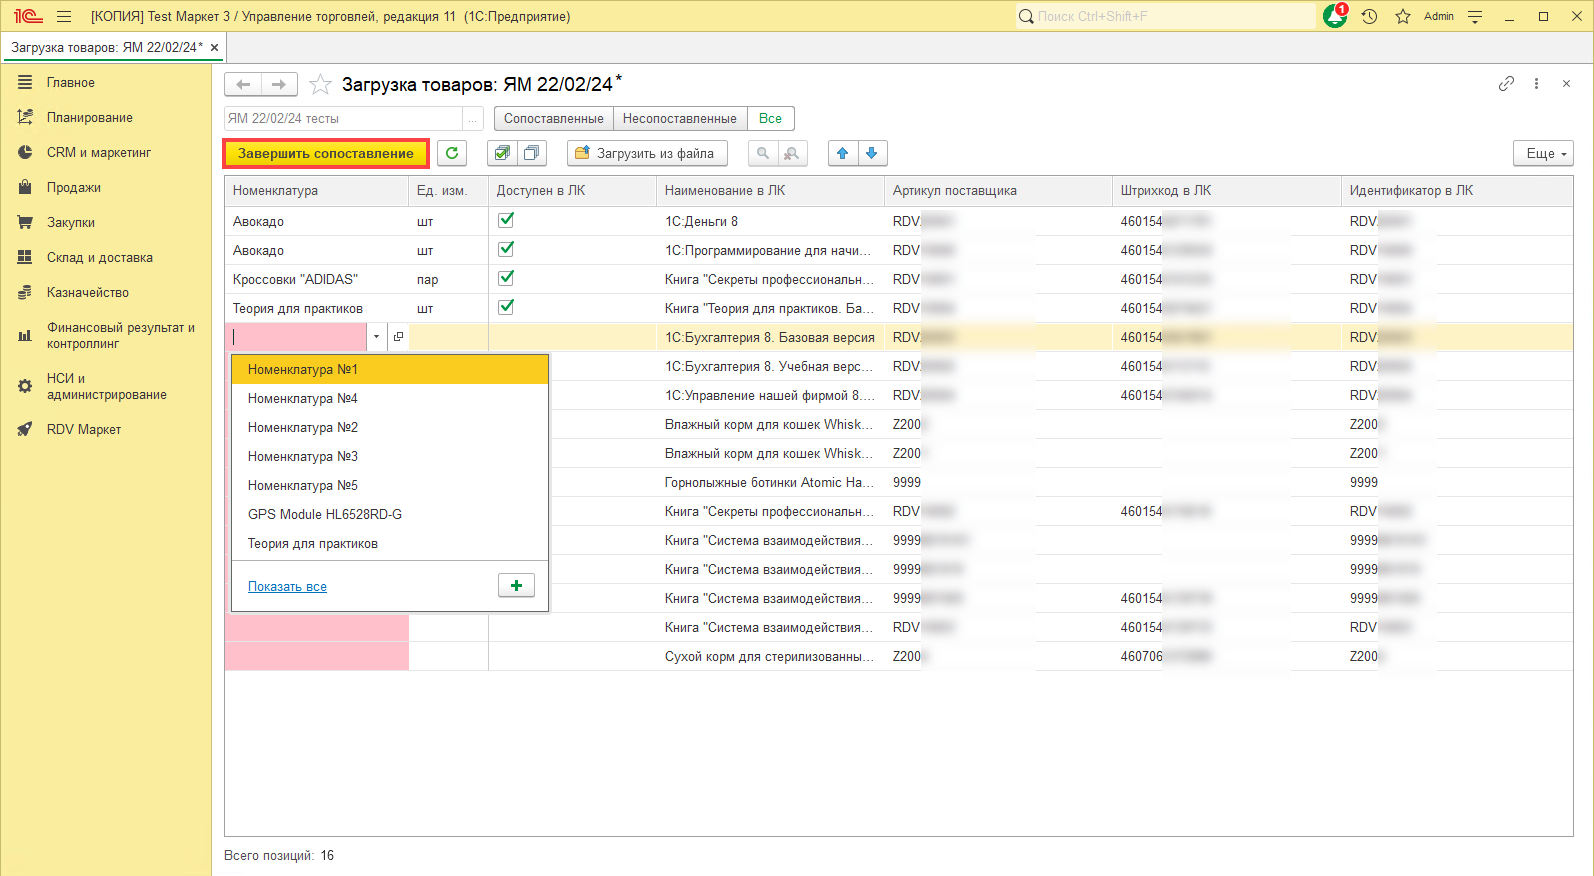Image resolution: width=1594 pixels, height=876 pixels.
Task: Click the move row down arrow
Action: [872, 153]
